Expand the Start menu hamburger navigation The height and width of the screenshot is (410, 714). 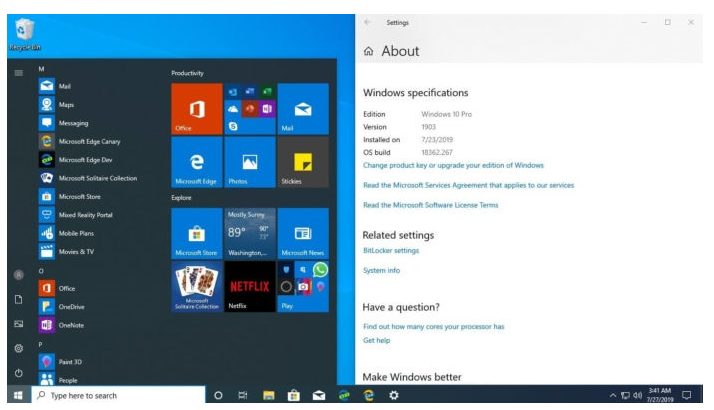click(19, 73)
